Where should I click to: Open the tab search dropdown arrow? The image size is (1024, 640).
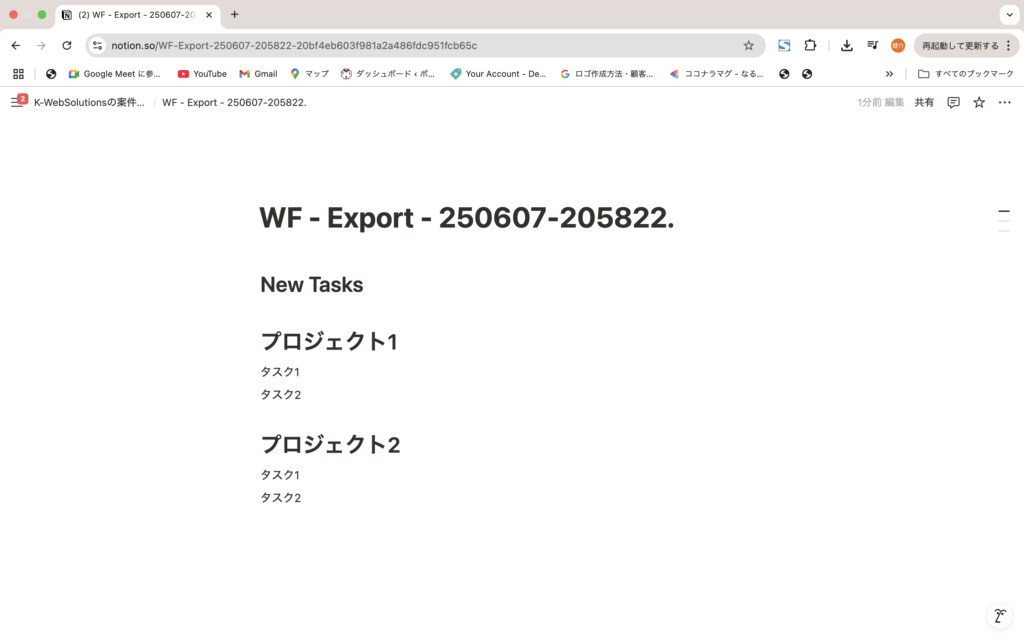[x=1007, y=15]
